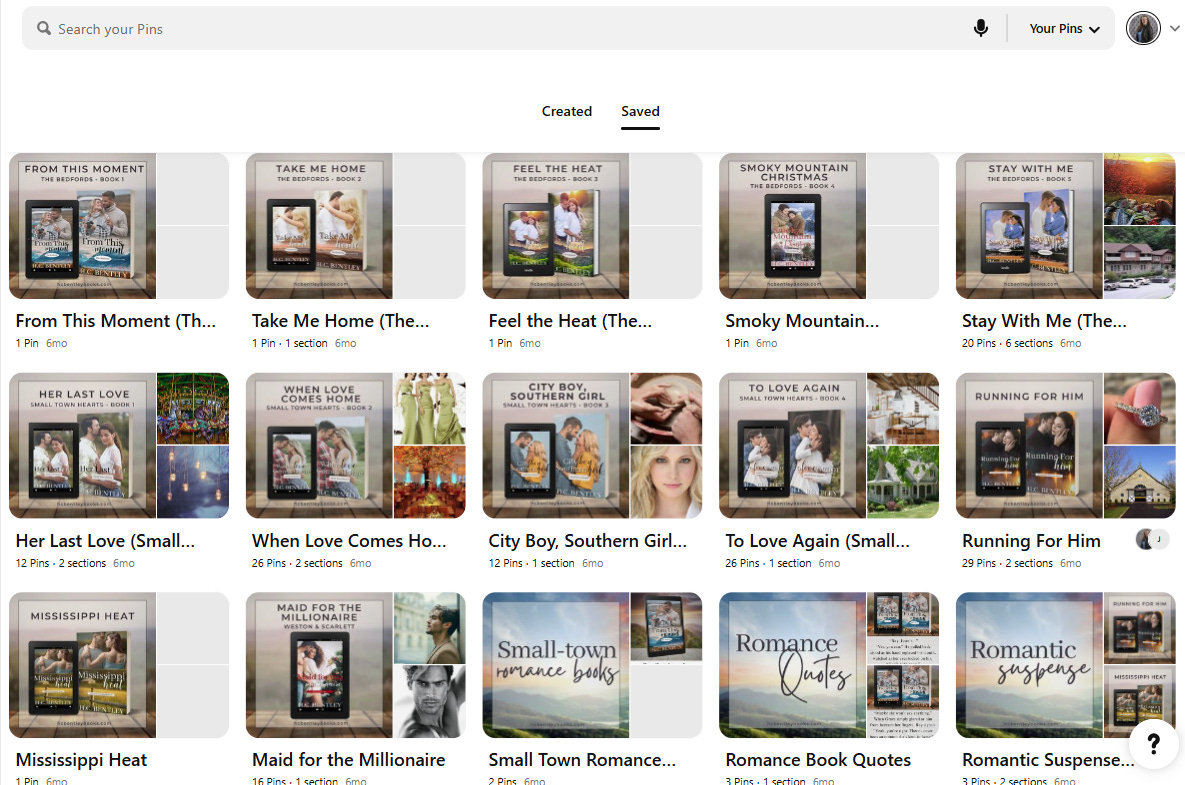
Task: Click the blonde woman portrait photo
Action: tap(666, 482)
